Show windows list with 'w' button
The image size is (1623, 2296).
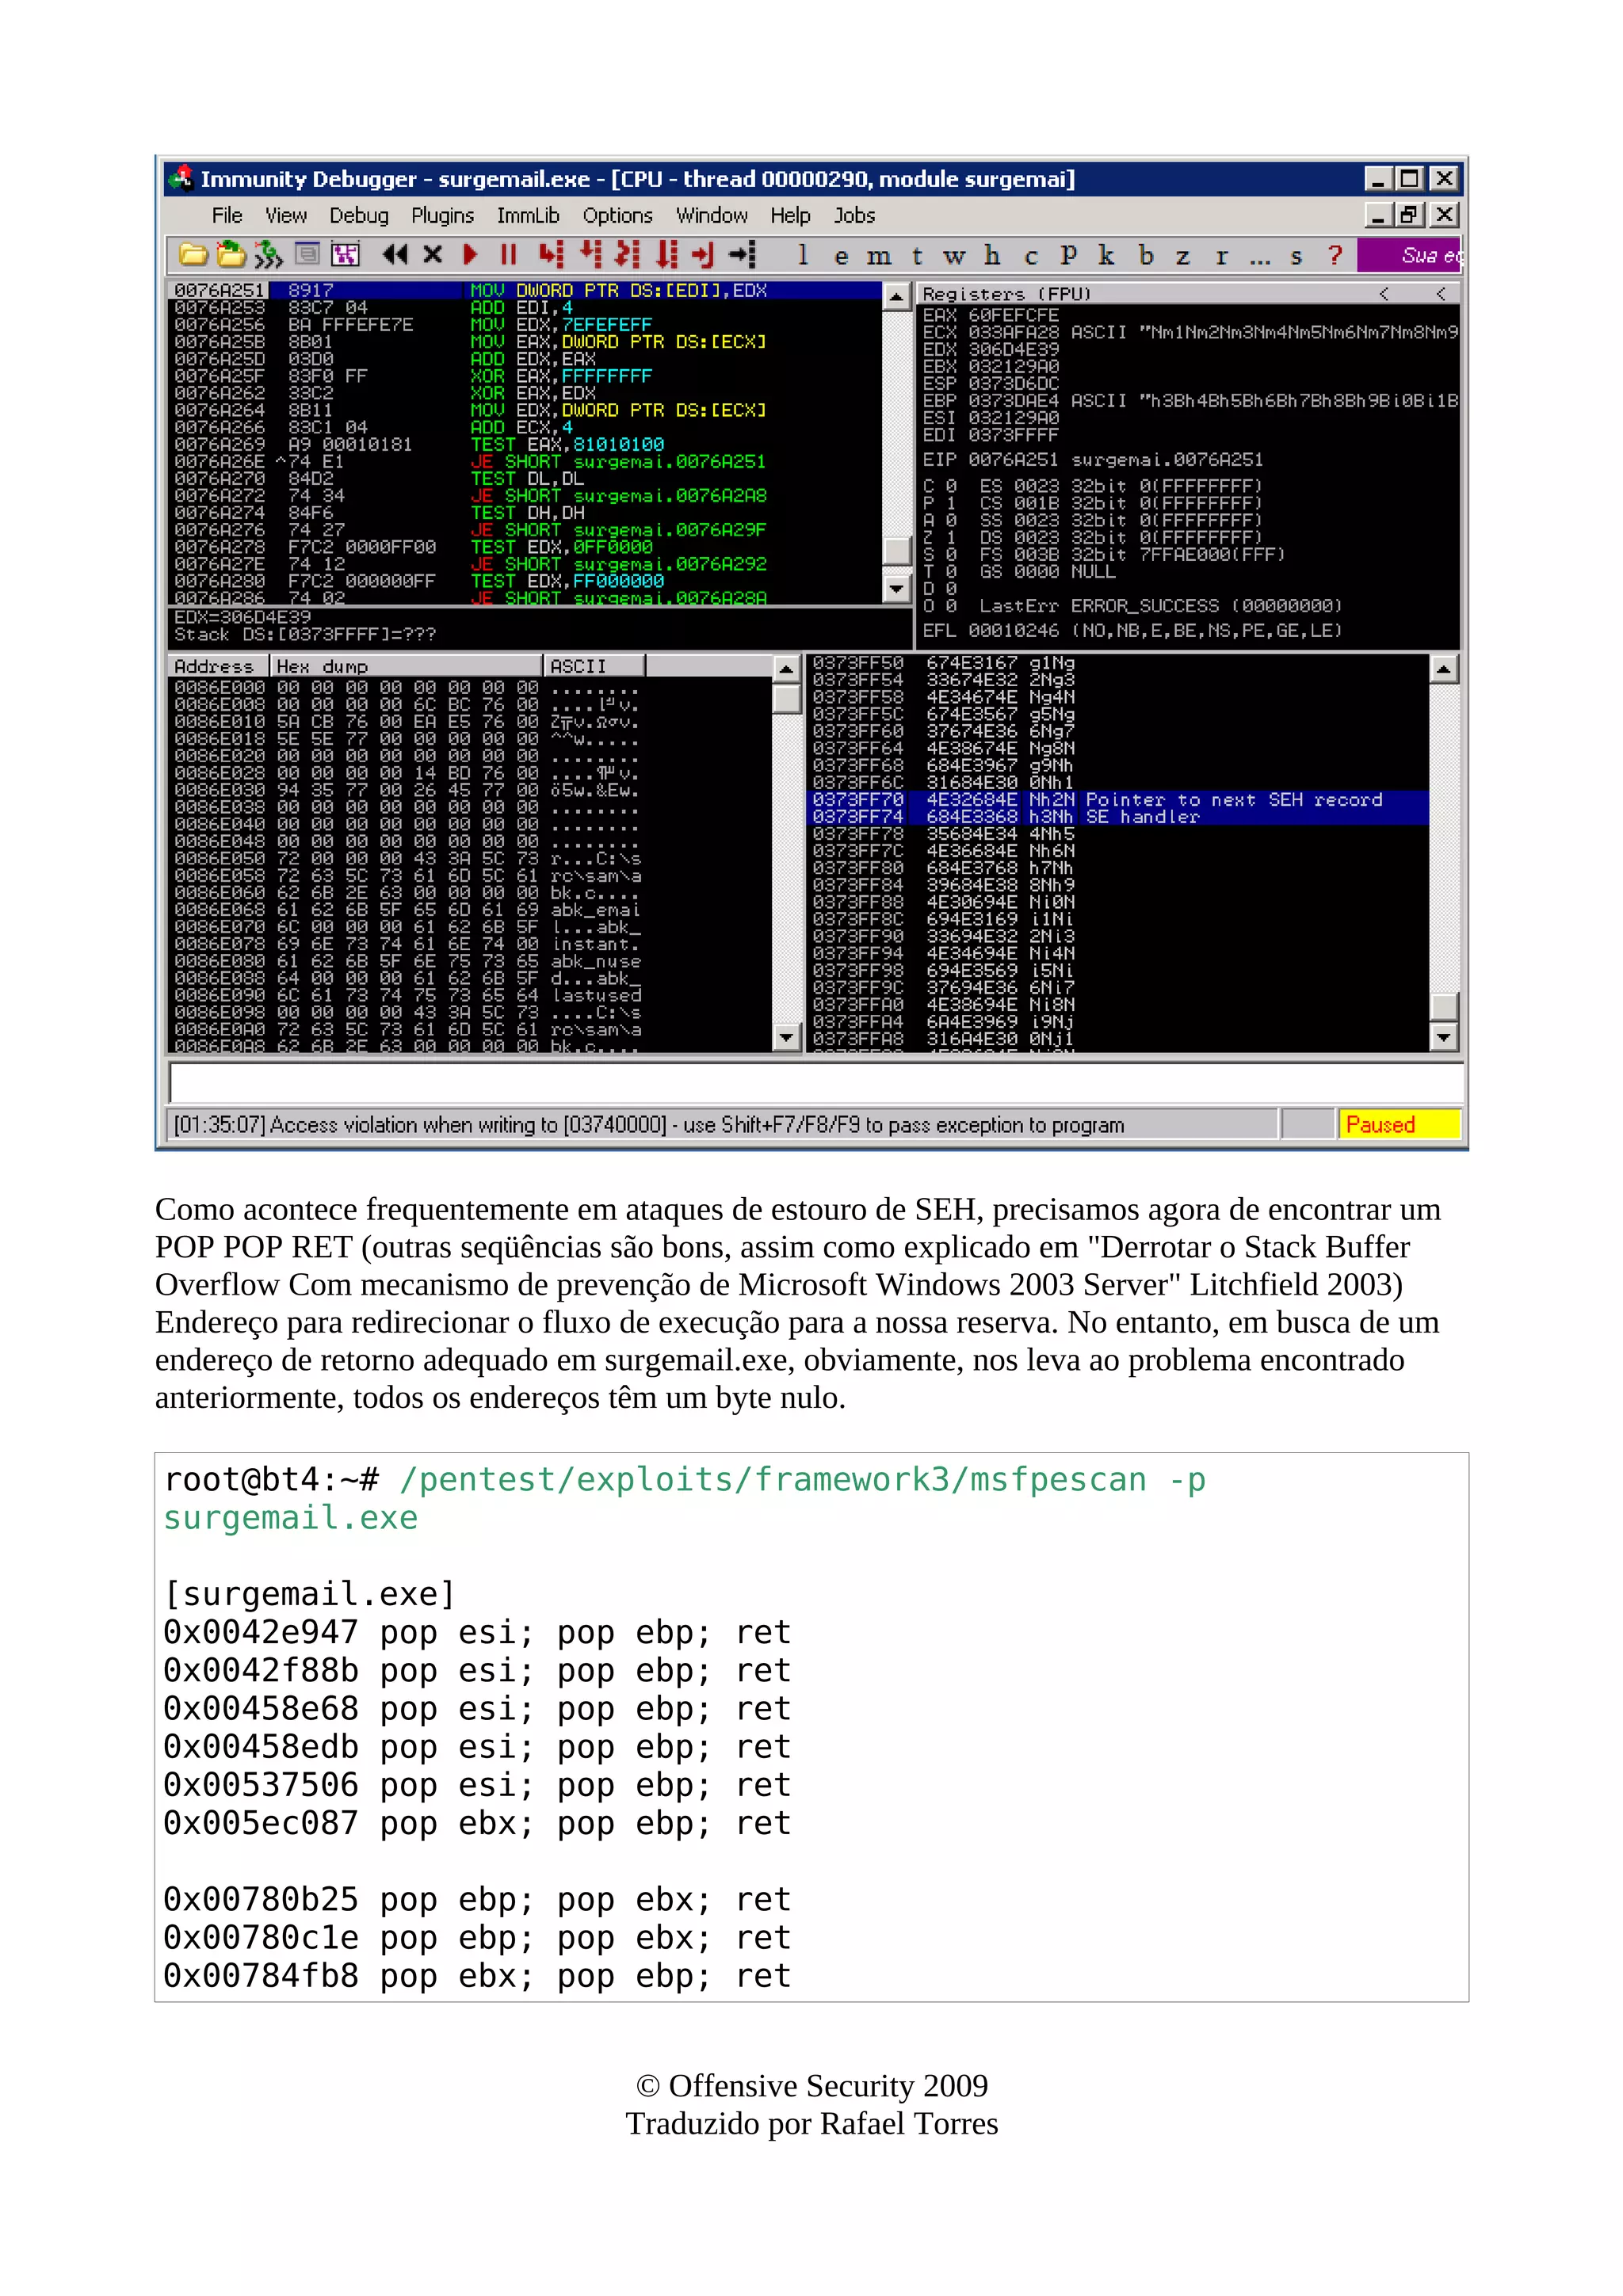(955, 256)
